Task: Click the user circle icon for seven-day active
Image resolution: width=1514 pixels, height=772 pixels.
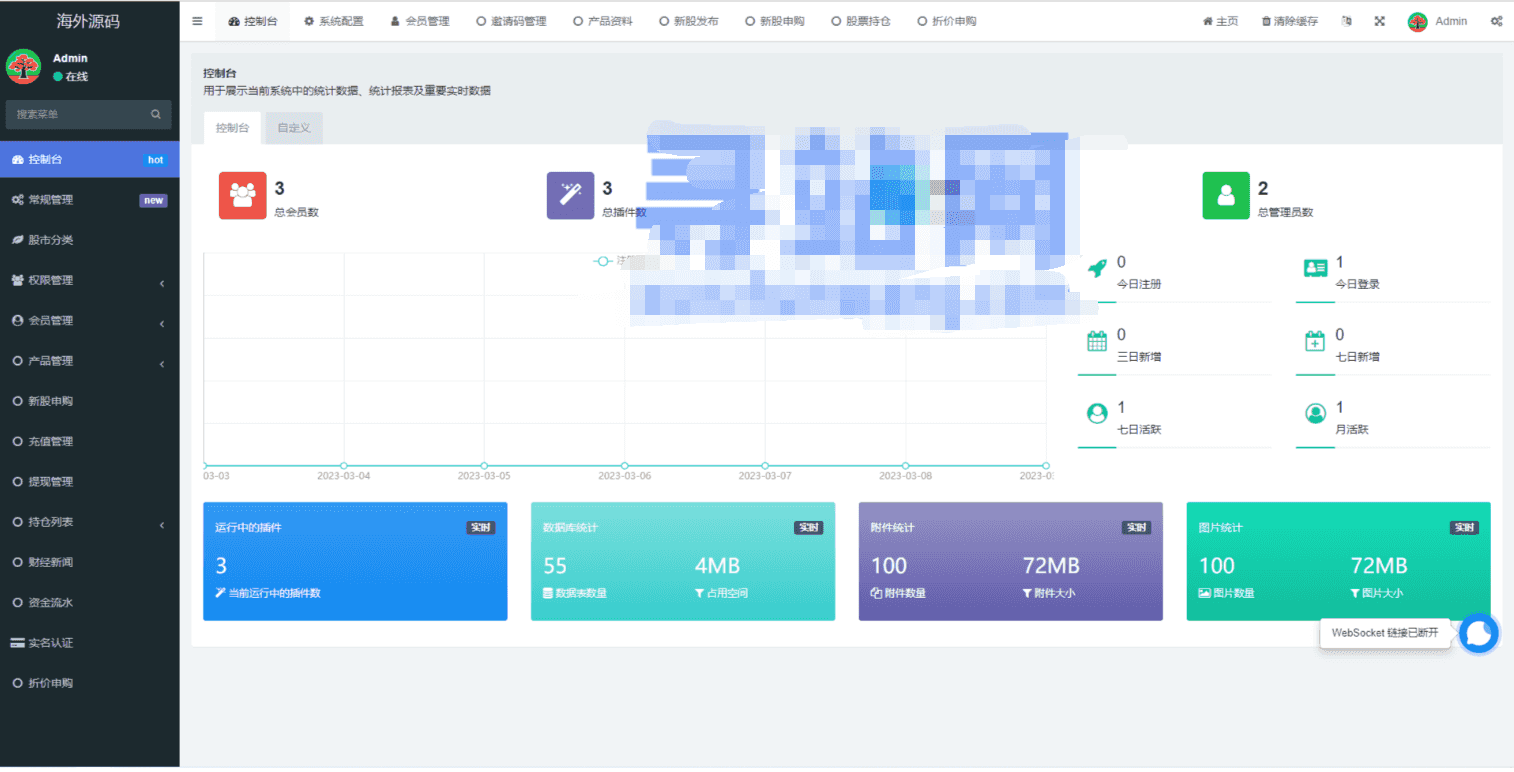Action: 1097,413
